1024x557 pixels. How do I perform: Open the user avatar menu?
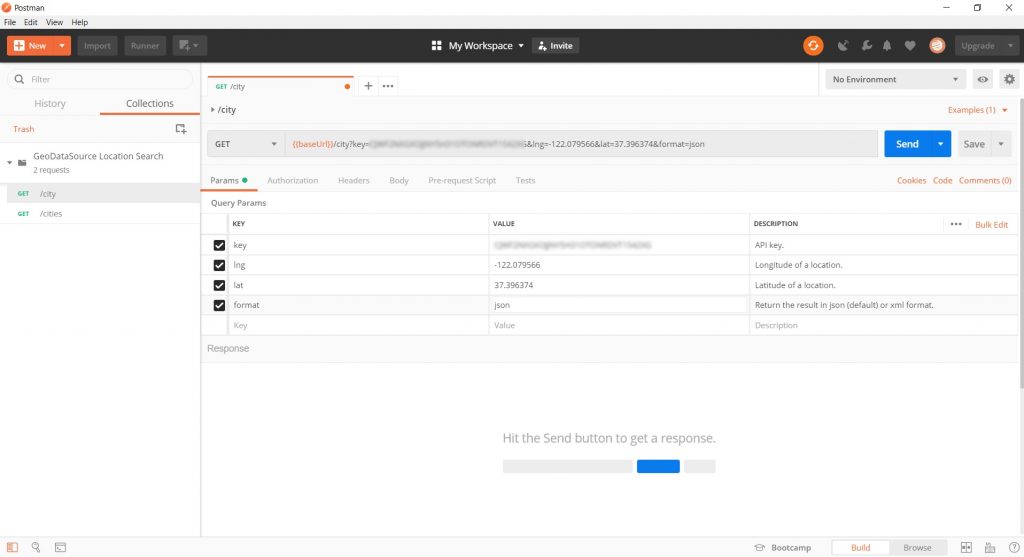937,46
